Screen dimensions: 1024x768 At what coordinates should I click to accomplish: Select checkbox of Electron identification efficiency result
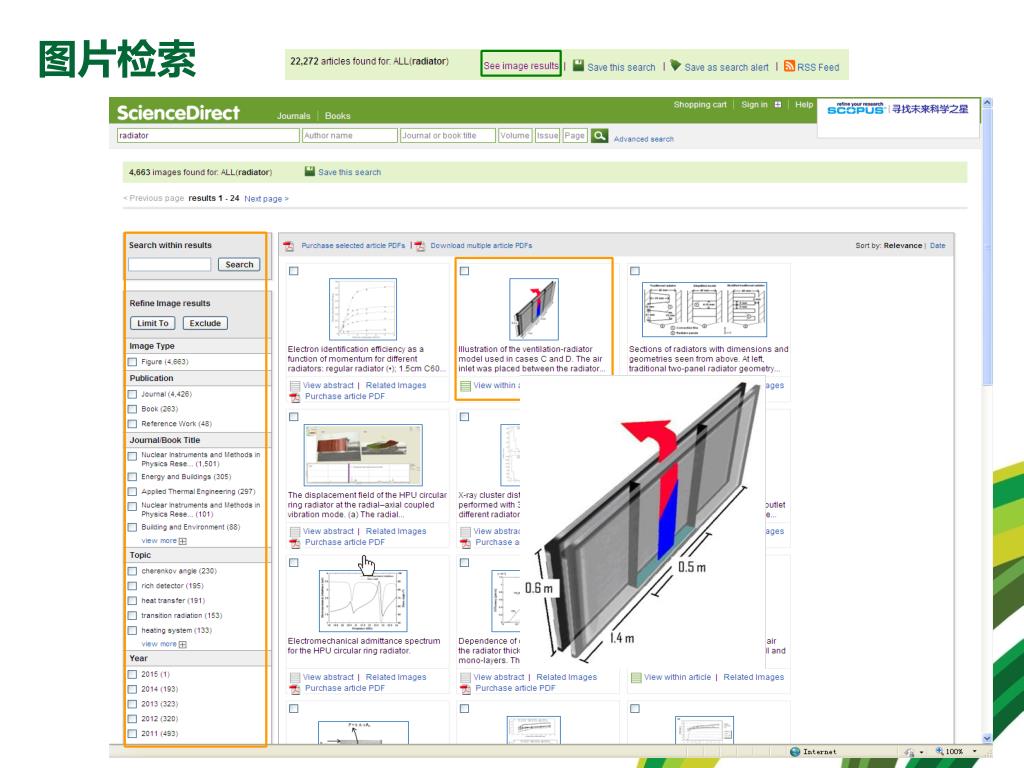pos(294,271)
